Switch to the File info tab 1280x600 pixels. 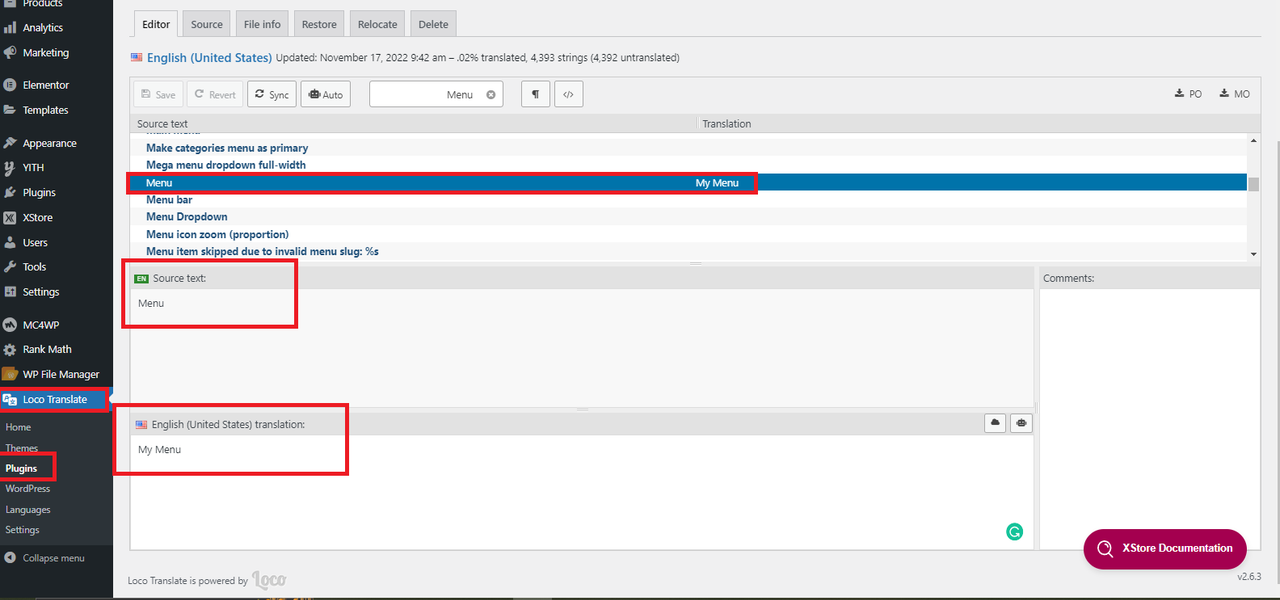[x=262, y=24]
